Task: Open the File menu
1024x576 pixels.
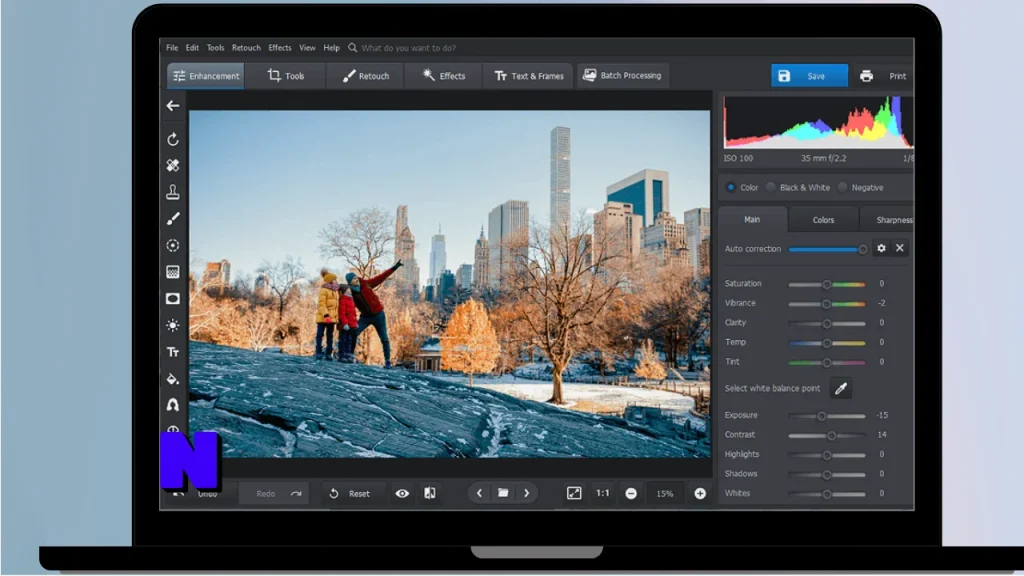Action: tap(172, 48)
